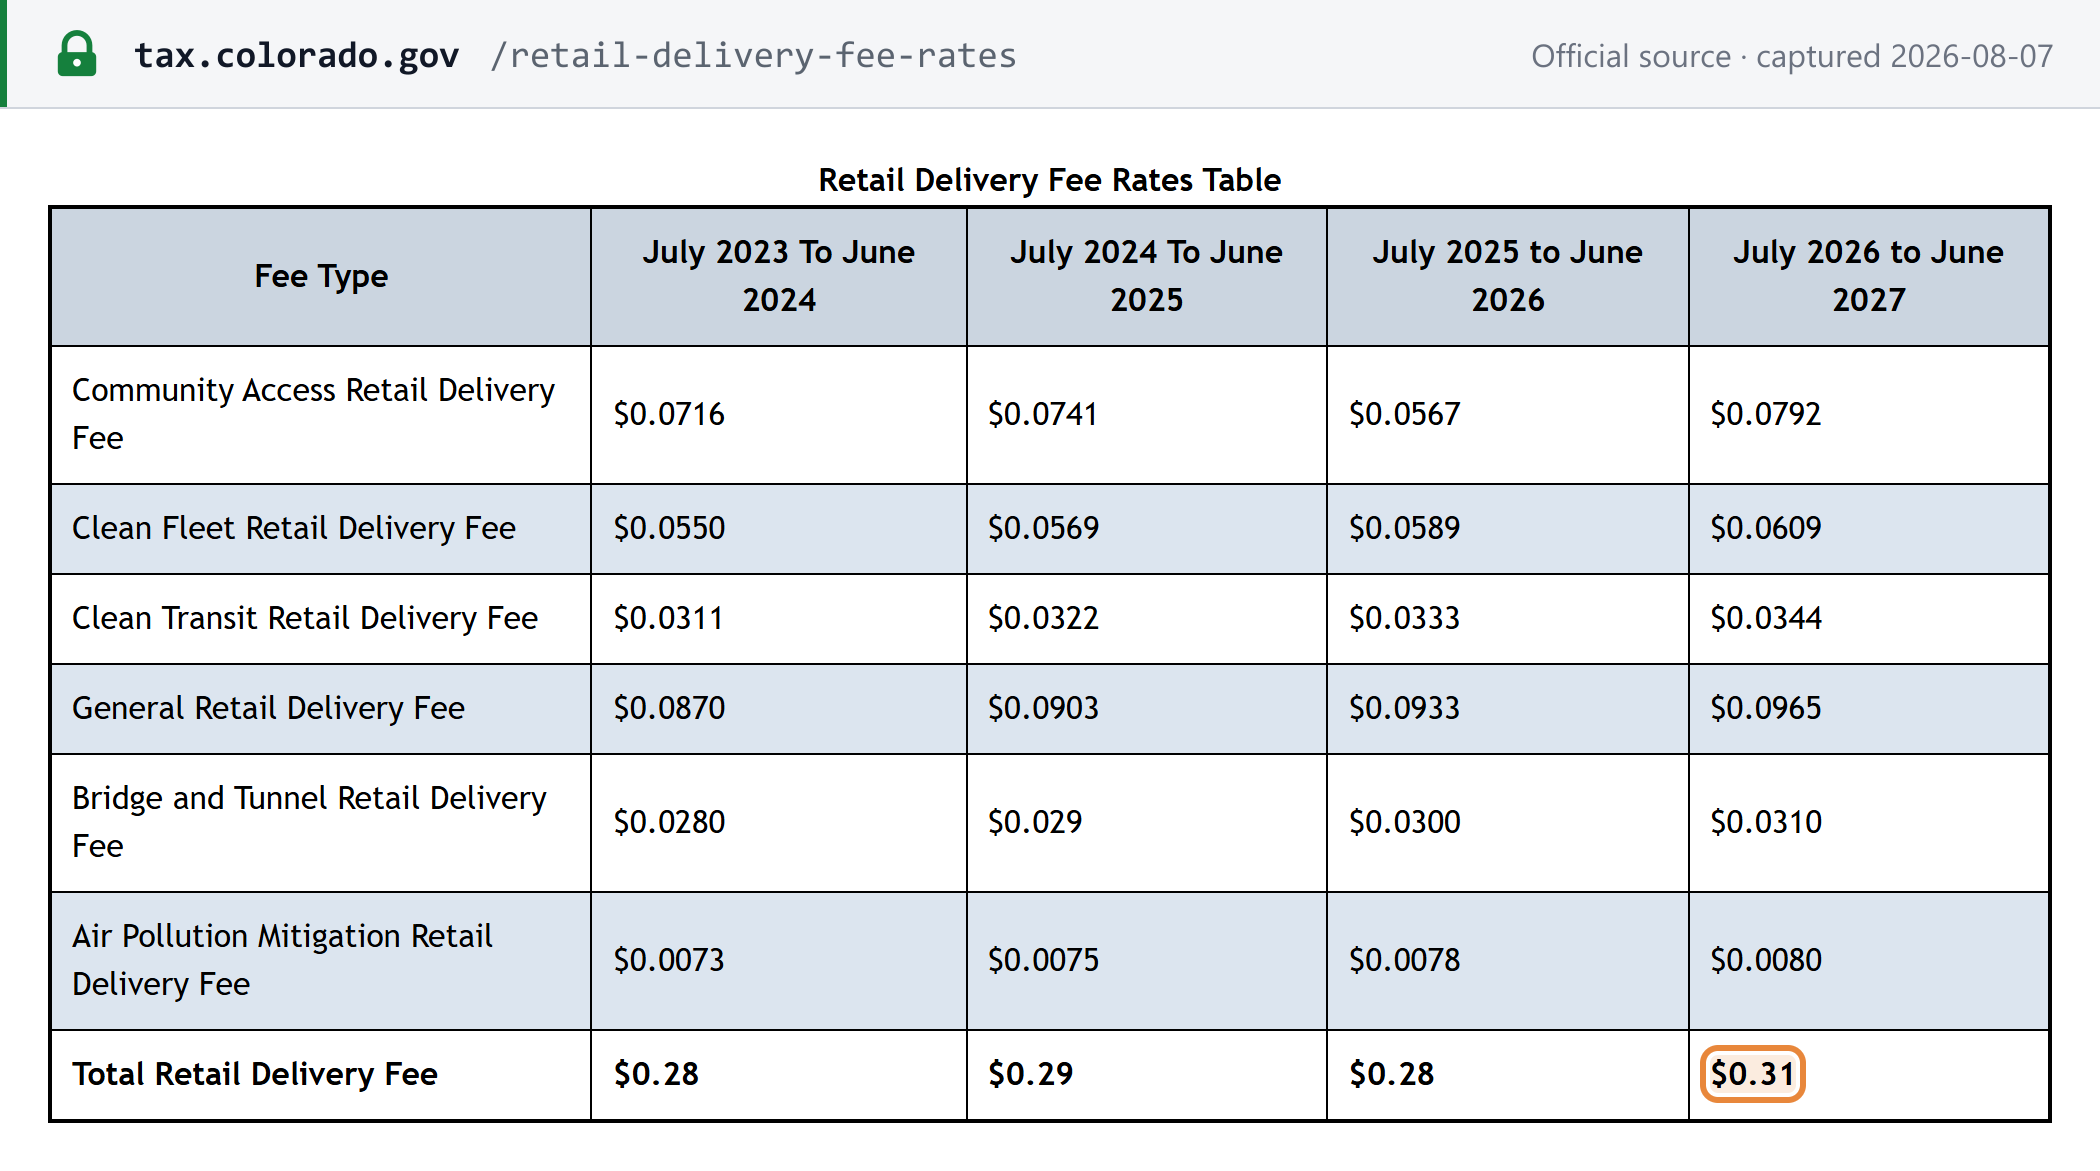Screen dimensions: 2100x1171
Task: Select the Community Access Retail Delivery Fee row label
Action: pos(314,414)
